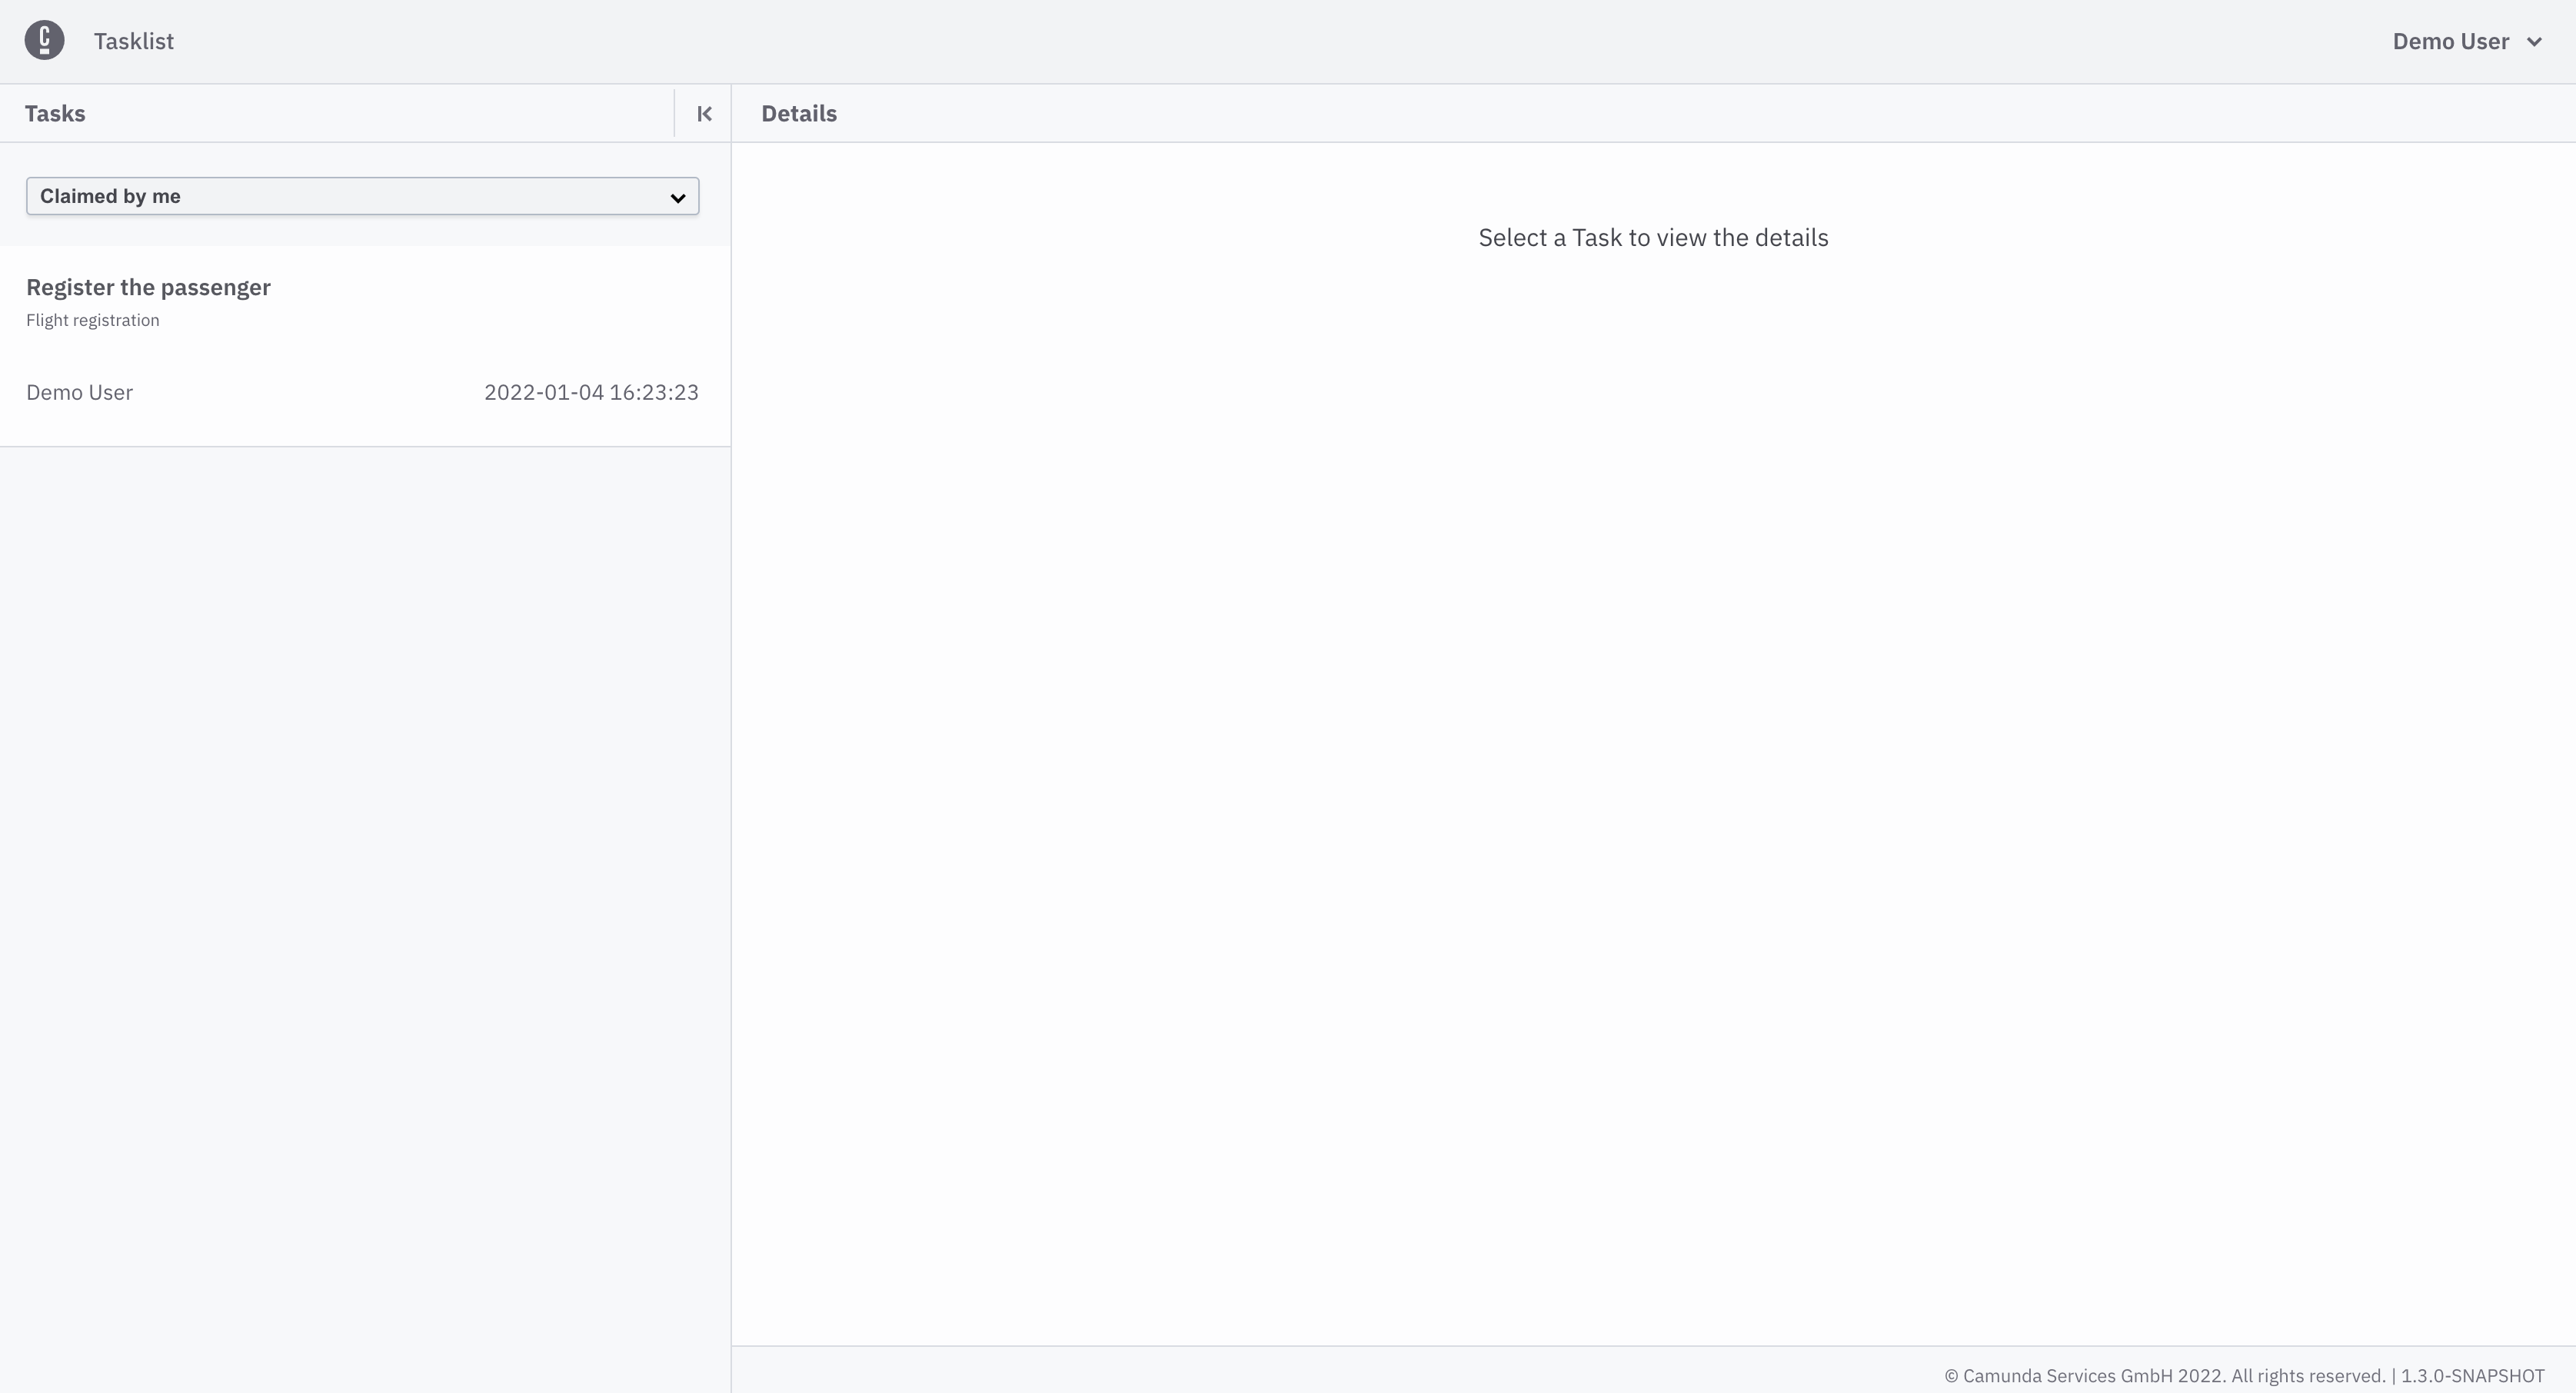Open the Demo User account menu
Image resolution: width=2576 pixels, height=1393 pixels.
tap(2450, 41)
